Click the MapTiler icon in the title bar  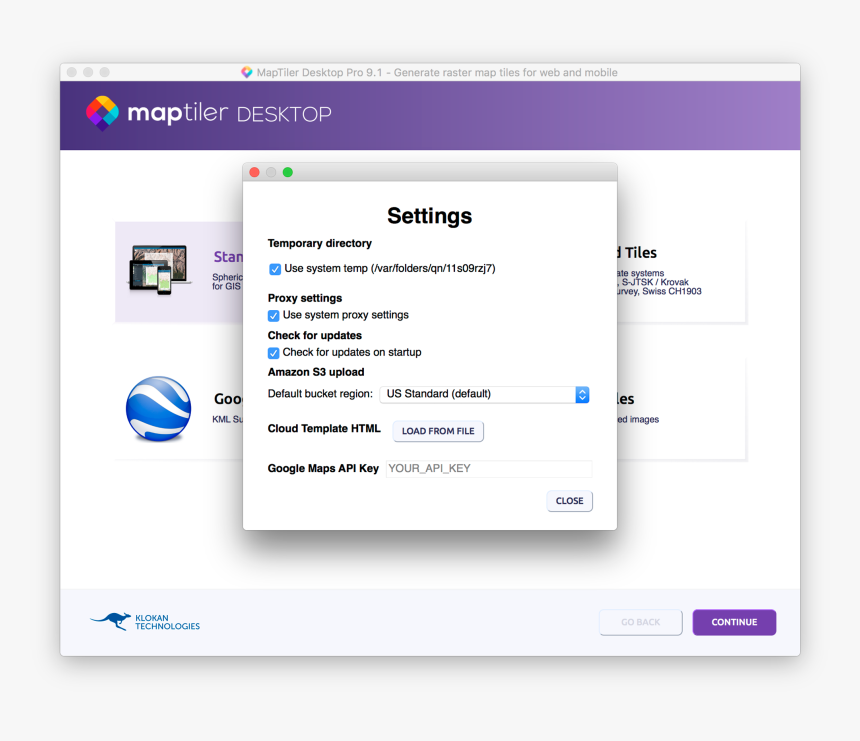(247, 72)
